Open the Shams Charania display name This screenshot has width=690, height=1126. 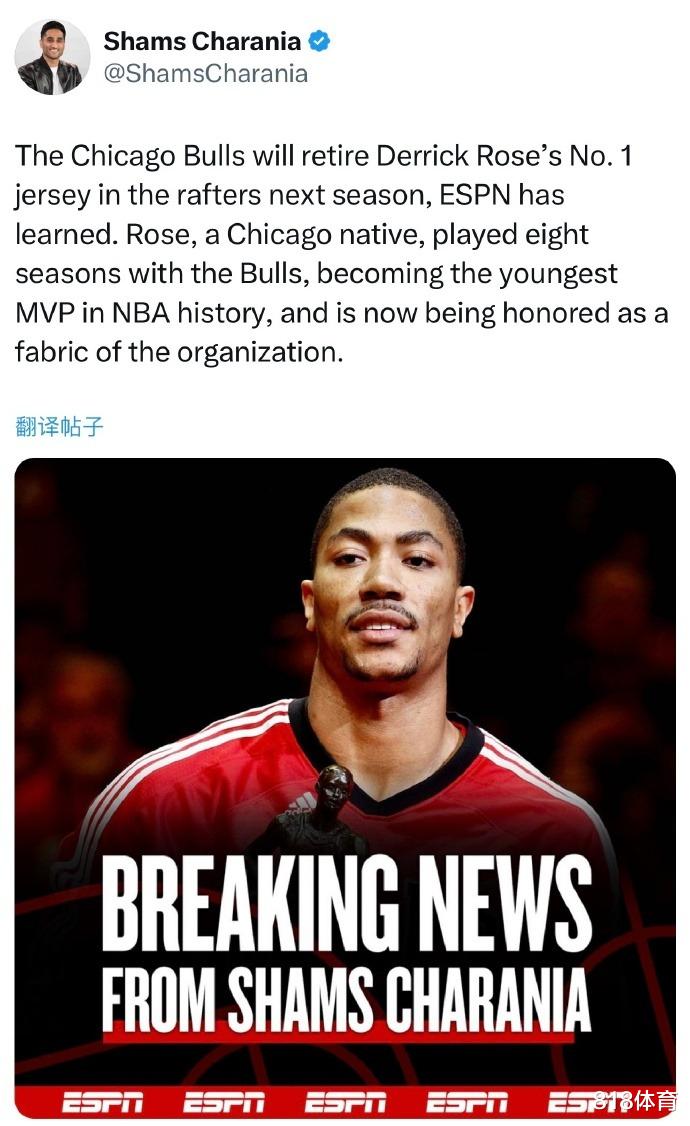(x=202, y=42)
